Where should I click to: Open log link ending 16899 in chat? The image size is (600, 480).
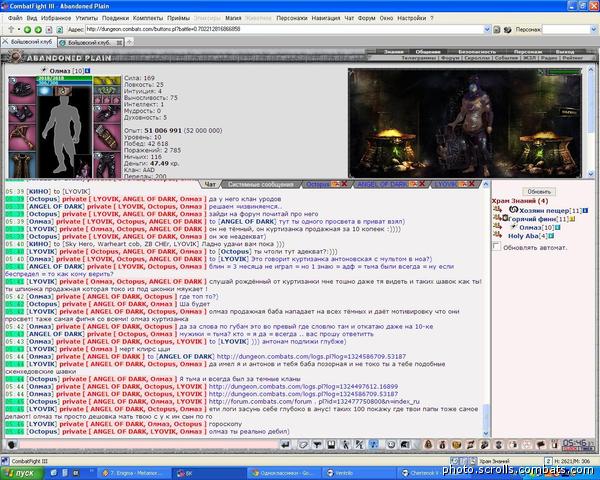[x=303, y=387]
